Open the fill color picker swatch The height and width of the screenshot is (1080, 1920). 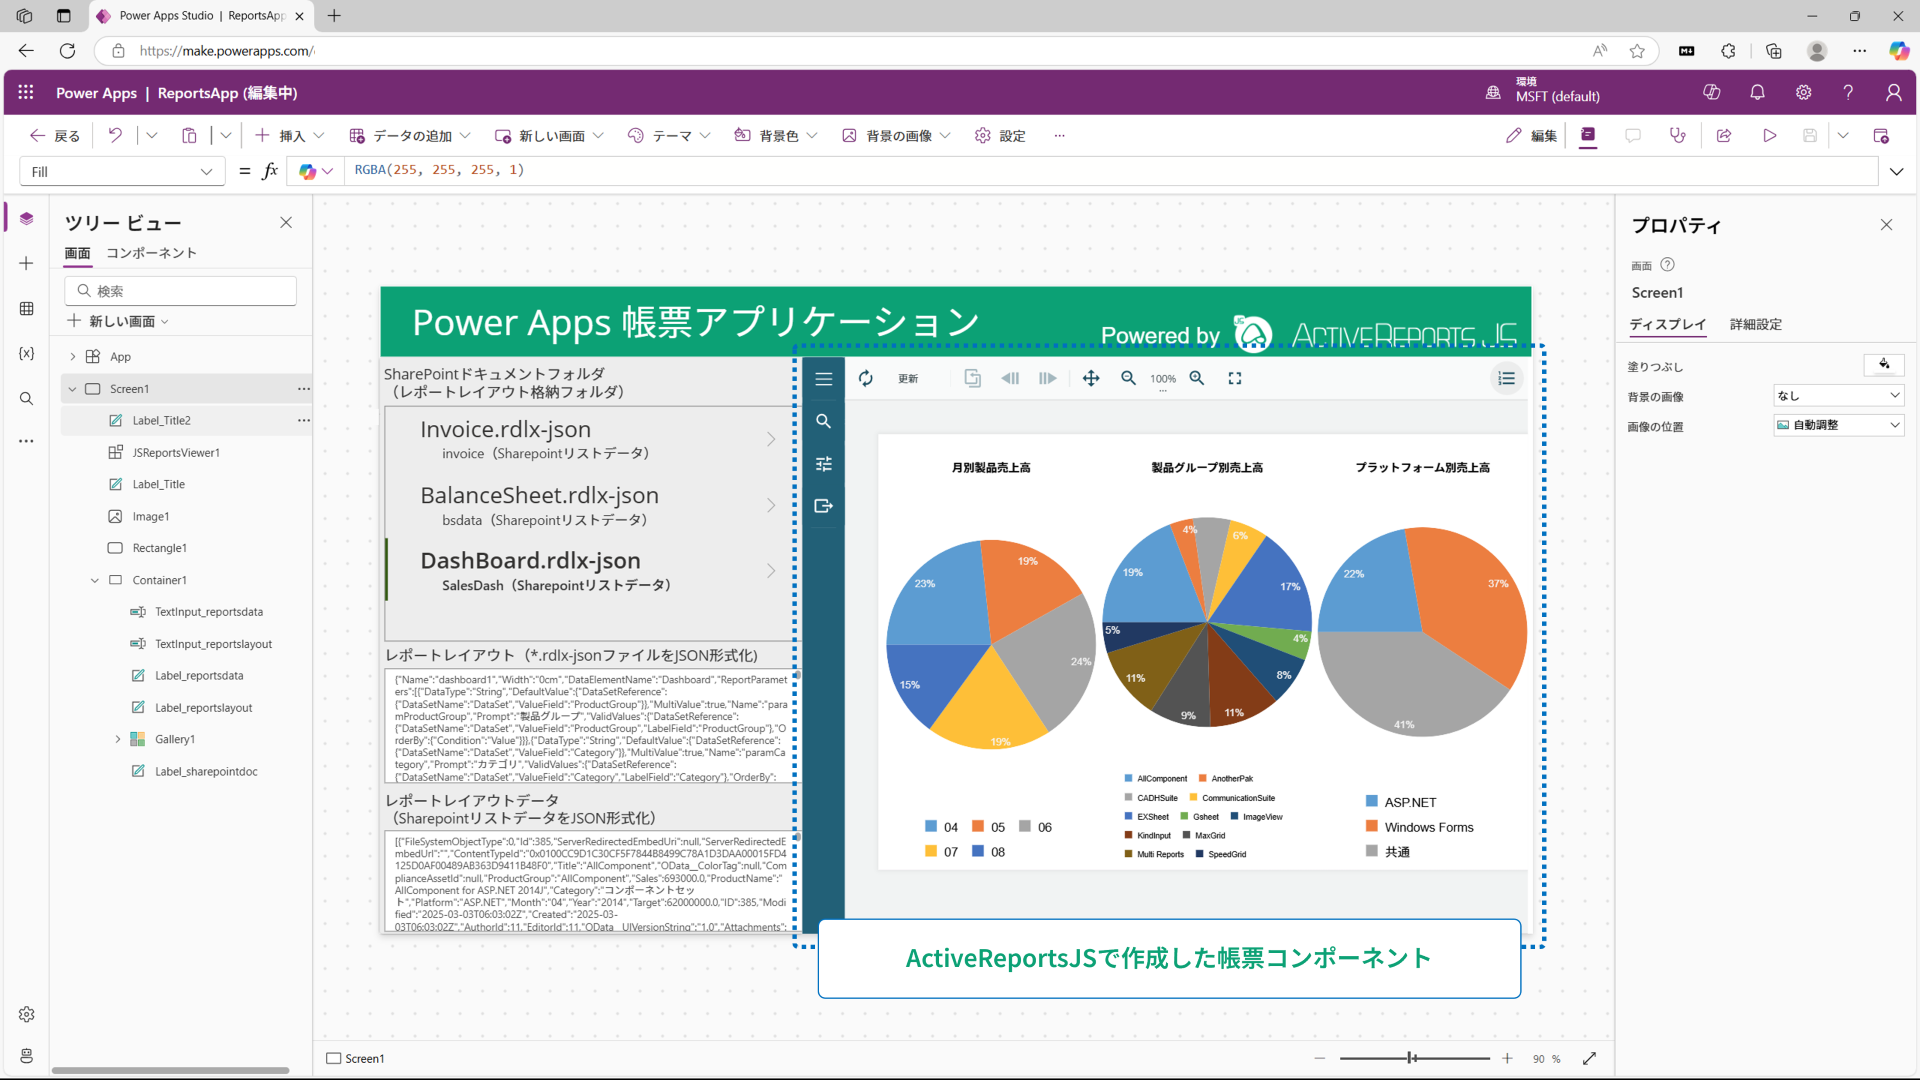pos(1884,365)
